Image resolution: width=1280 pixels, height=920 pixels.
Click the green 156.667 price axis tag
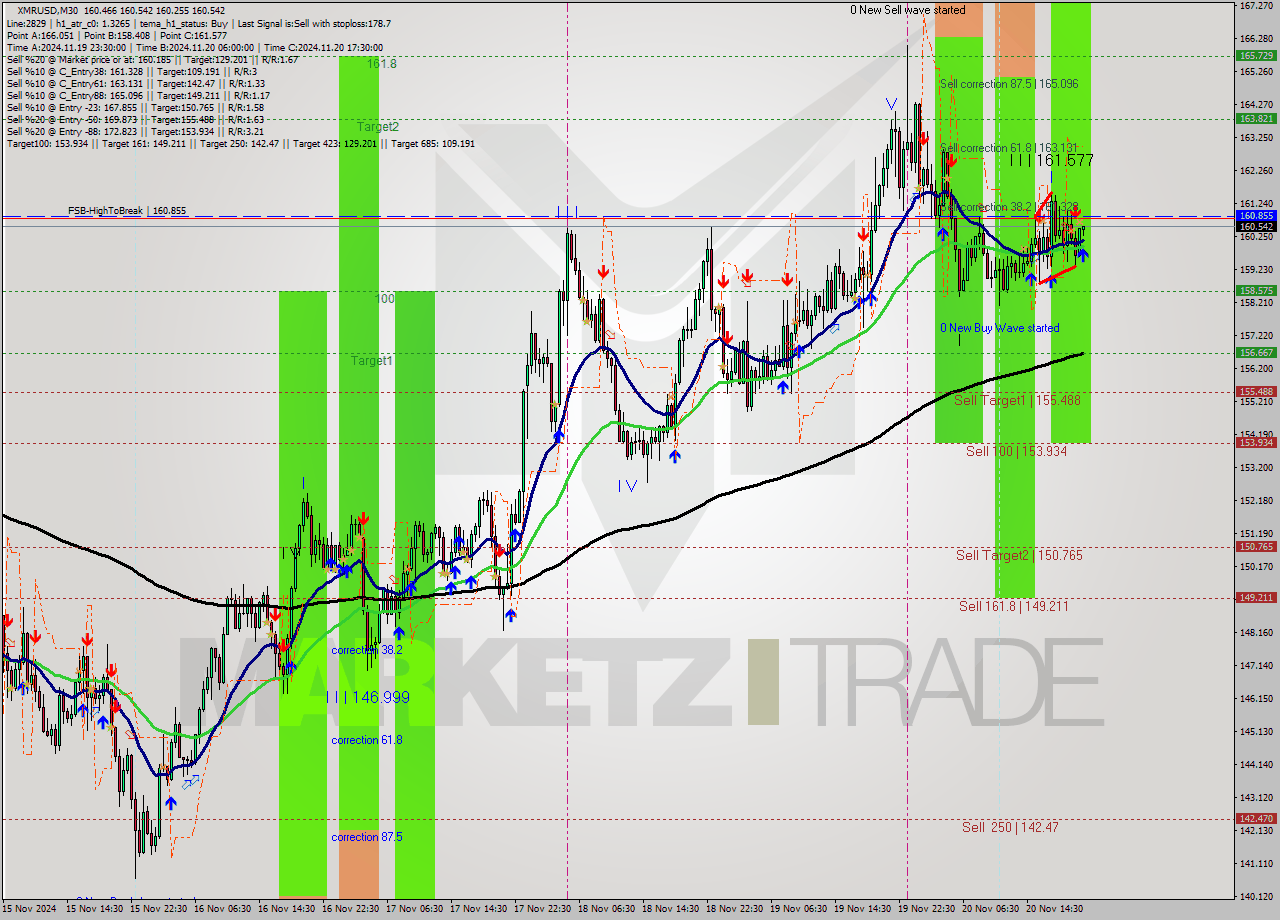click(x=1256, y=353)
